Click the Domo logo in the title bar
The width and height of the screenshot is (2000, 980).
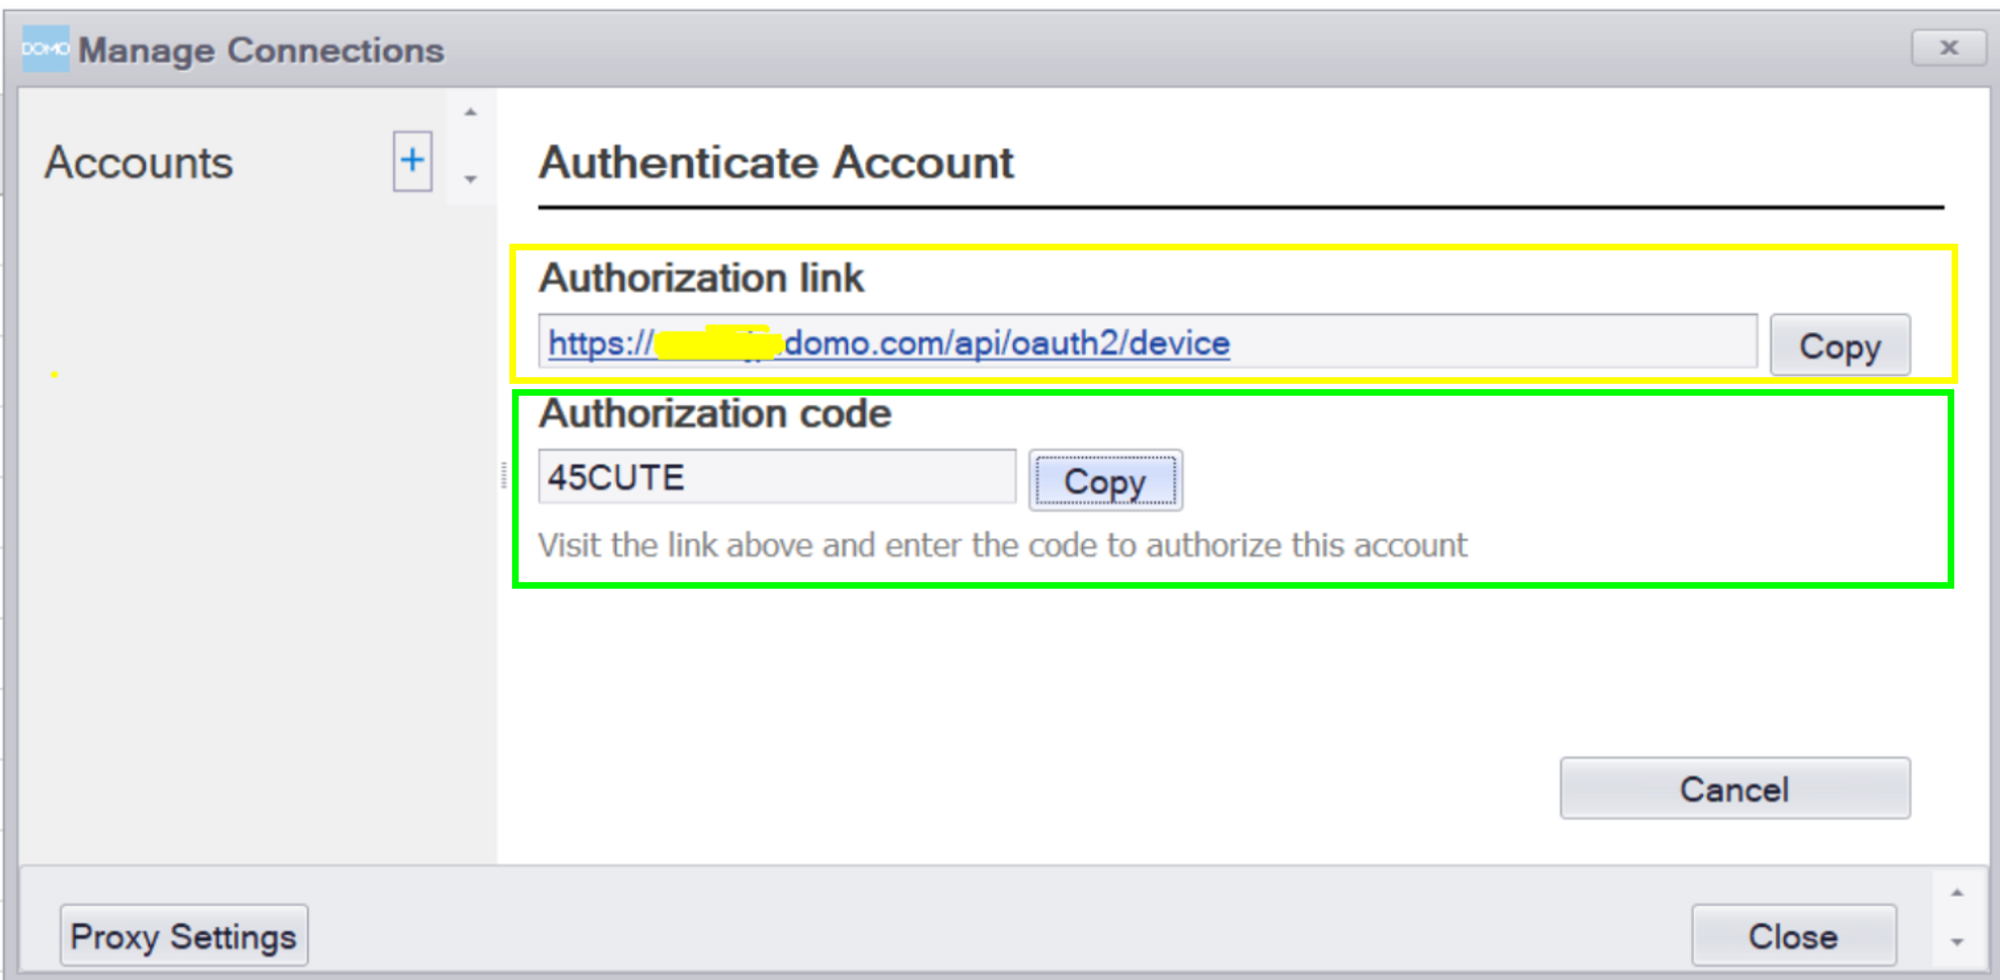click(x=45, y=49)
